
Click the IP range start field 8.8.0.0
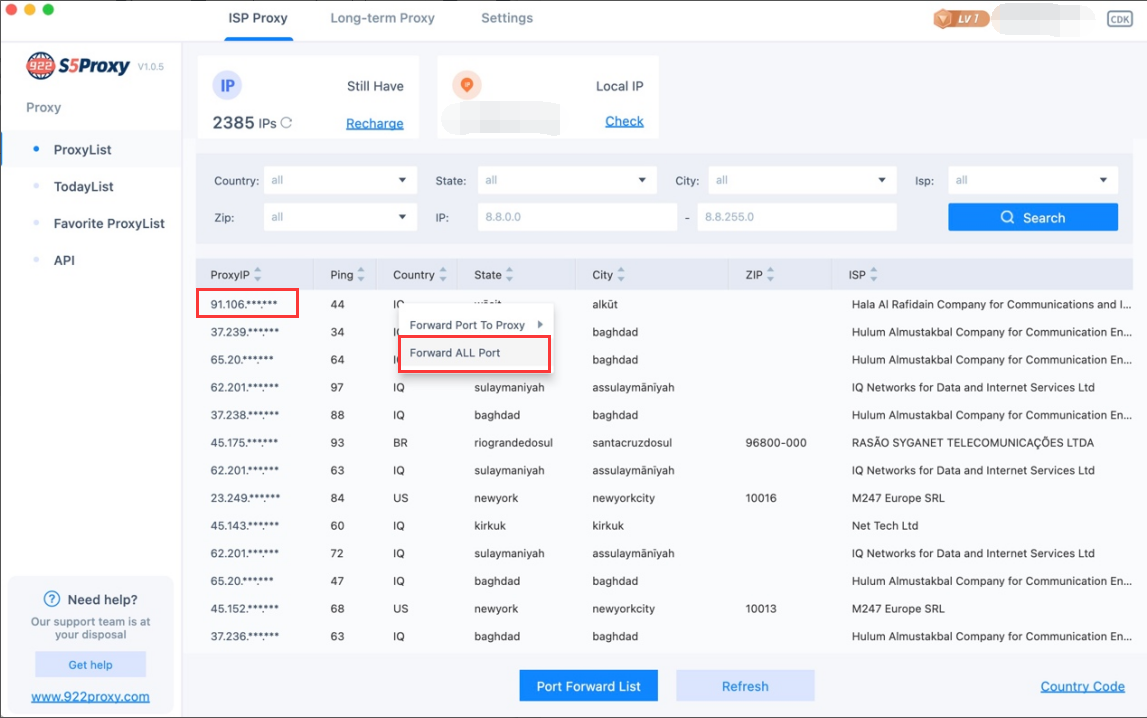pos(577,217)
